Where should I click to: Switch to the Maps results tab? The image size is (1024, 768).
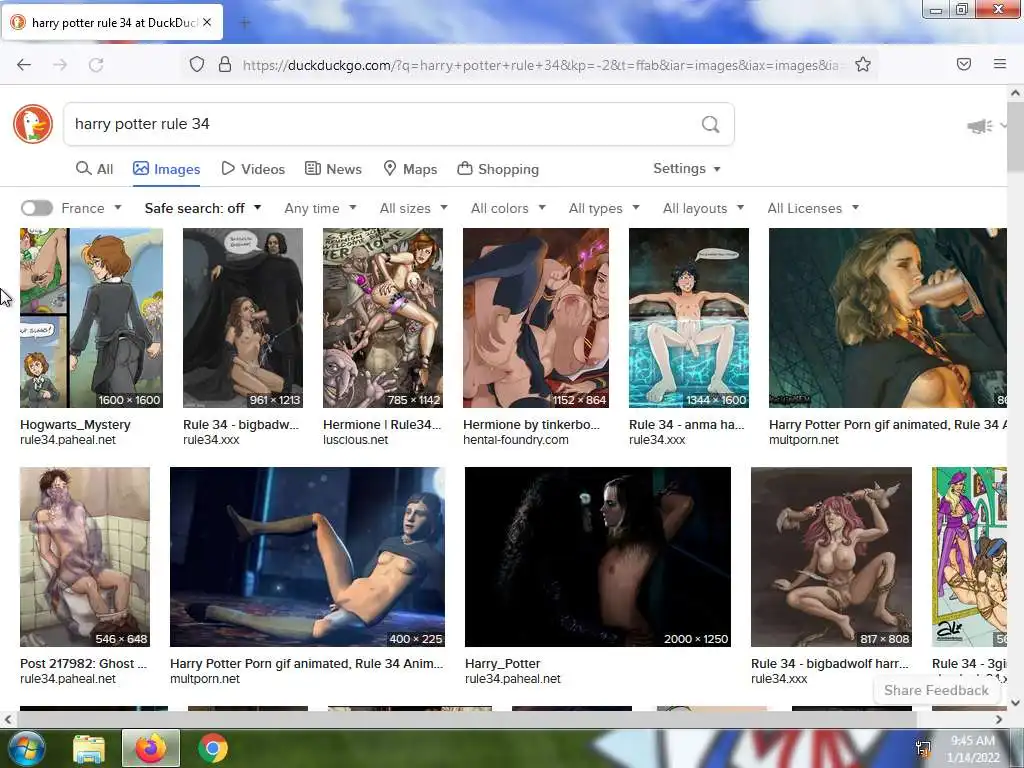(x=410, y=169)
